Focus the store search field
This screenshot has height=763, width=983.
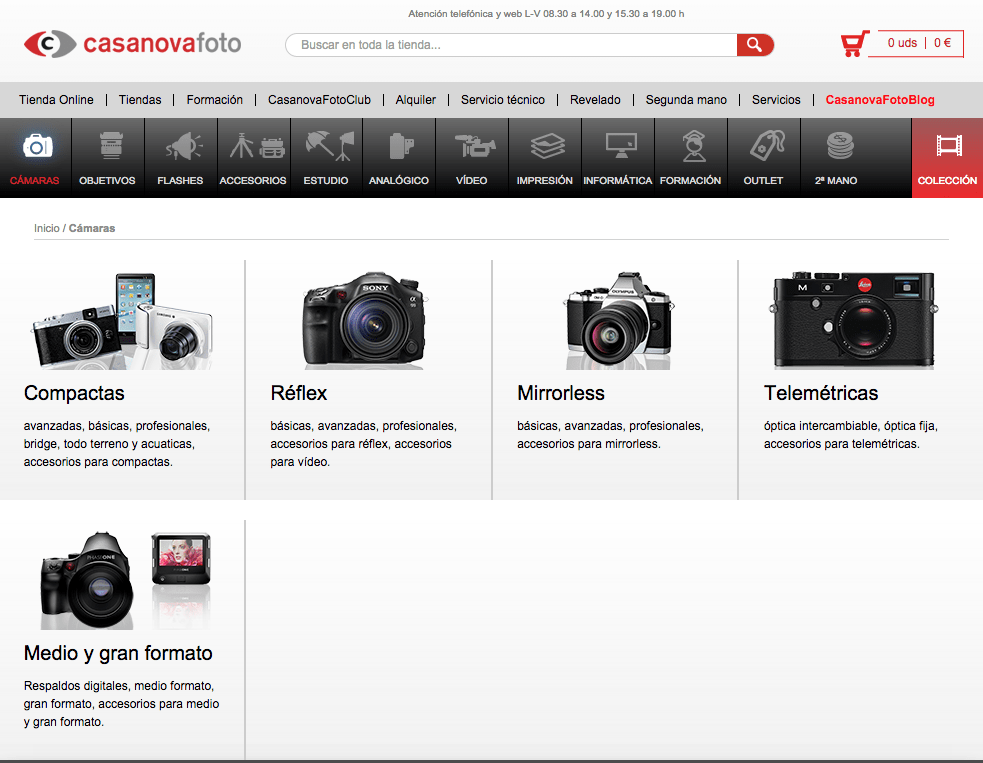tap(512, 45)
